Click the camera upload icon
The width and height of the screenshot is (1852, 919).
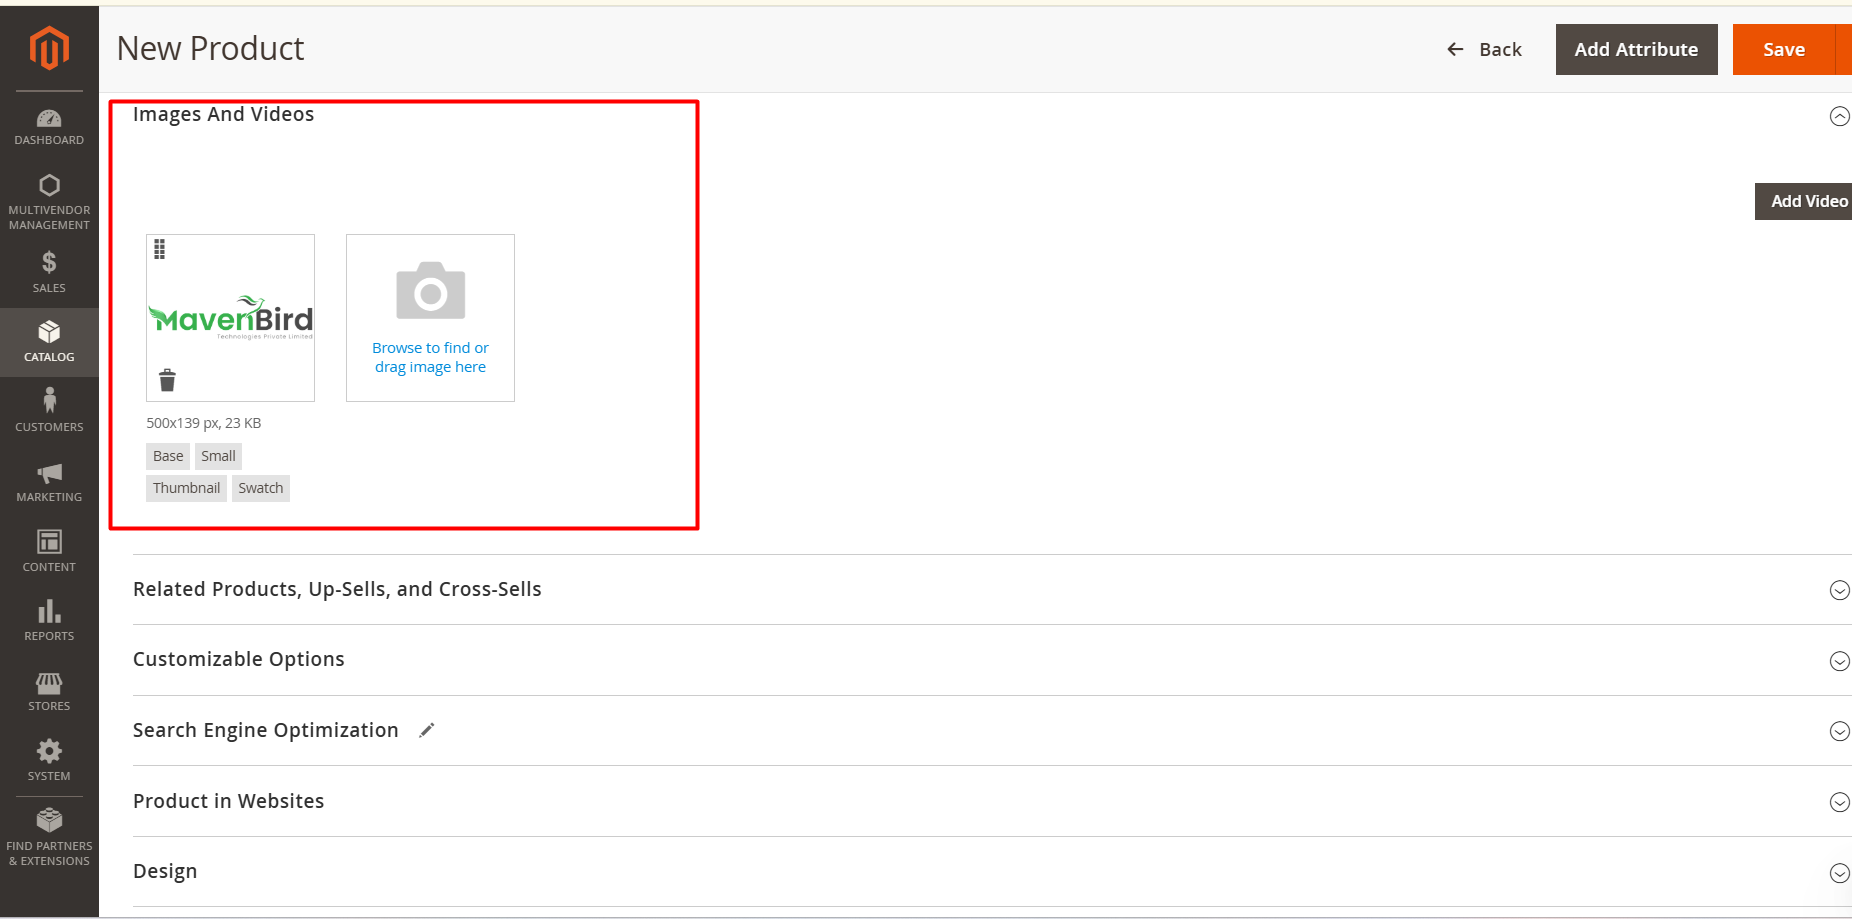430,291
